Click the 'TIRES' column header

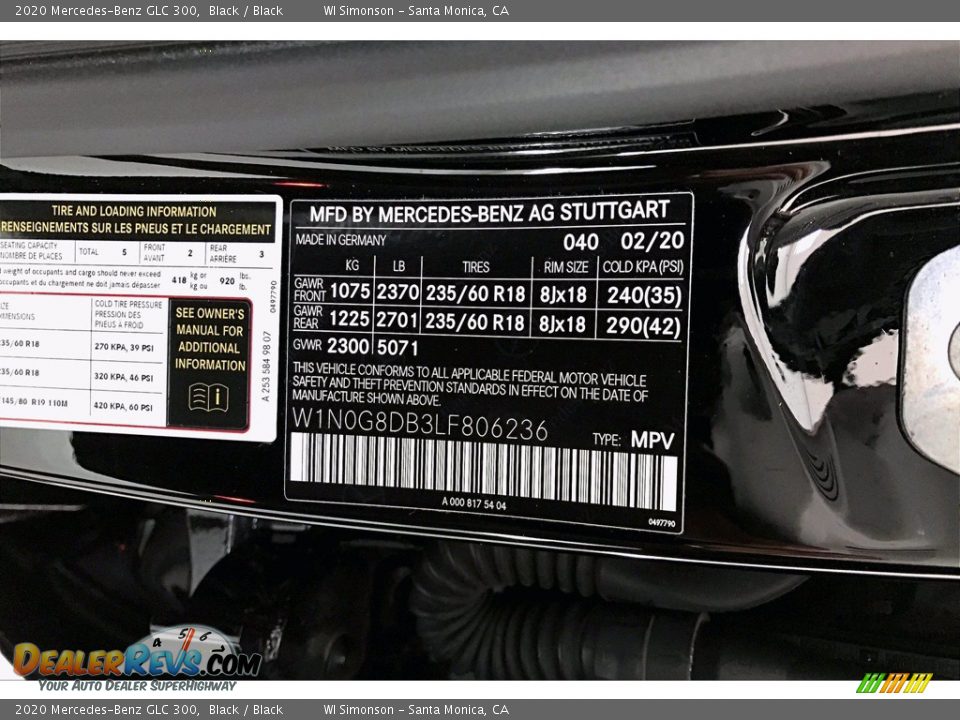click(476, 267)
